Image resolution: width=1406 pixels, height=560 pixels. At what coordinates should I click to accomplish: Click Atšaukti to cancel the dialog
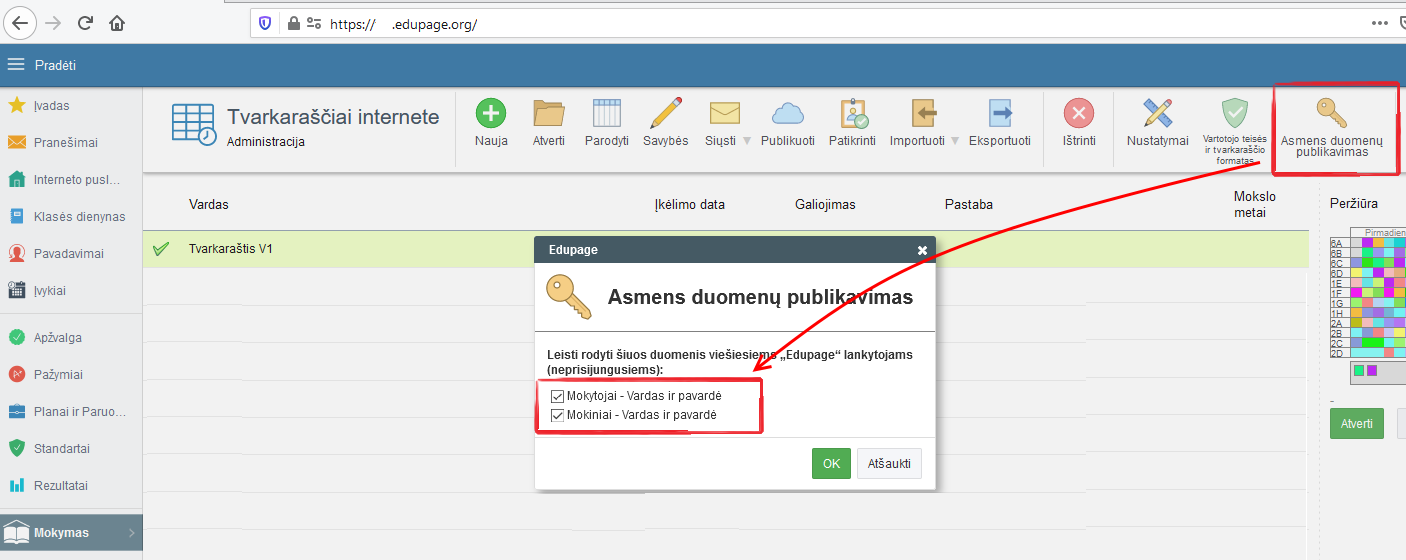(x=889, y=464)
